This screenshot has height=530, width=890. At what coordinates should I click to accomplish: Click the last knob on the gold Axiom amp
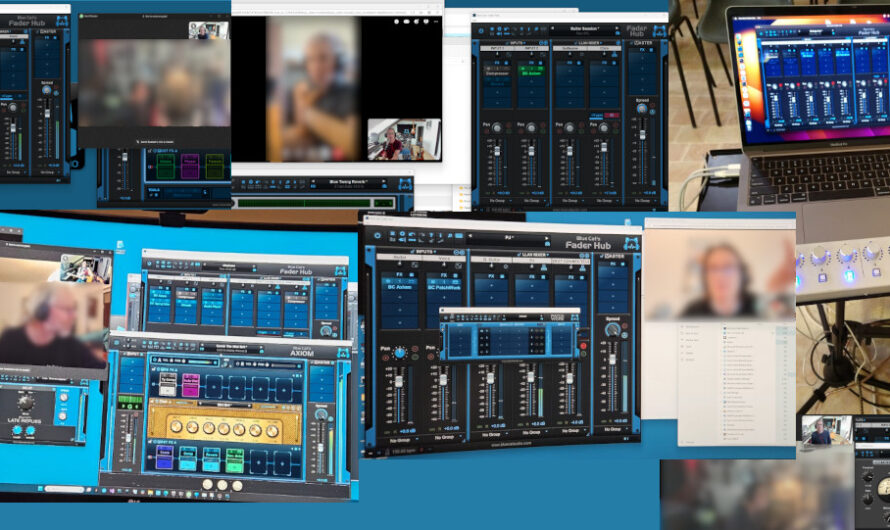tap(272, 431)
